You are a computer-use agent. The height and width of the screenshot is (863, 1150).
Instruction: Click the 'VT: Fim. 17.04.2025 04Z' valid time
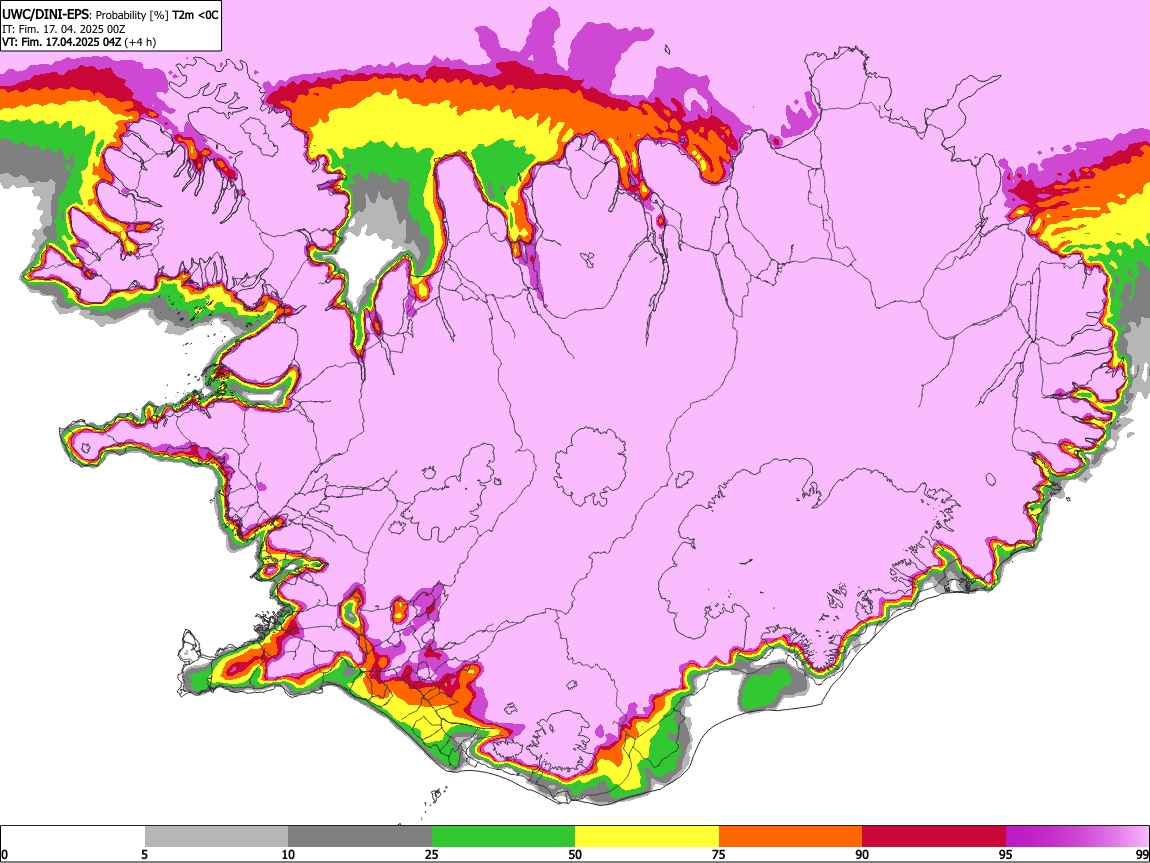pyautogui.click(x=62, y=42)
